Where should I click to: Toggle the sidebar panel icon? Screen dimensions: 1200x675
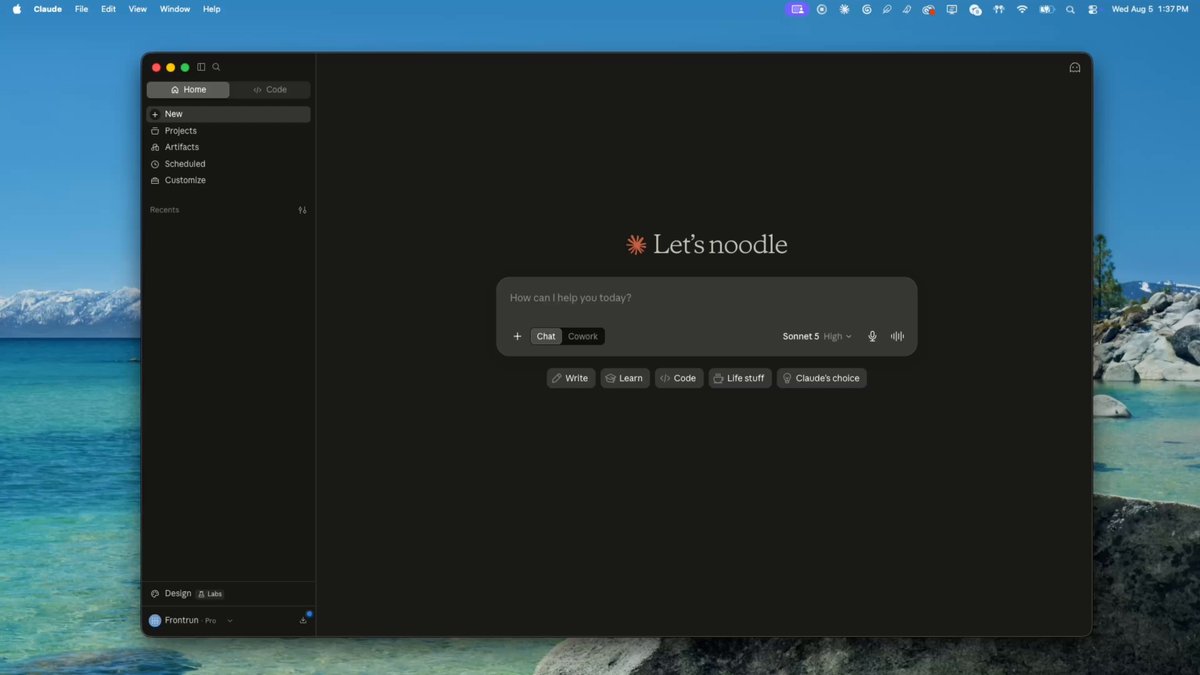coord(201,67)
